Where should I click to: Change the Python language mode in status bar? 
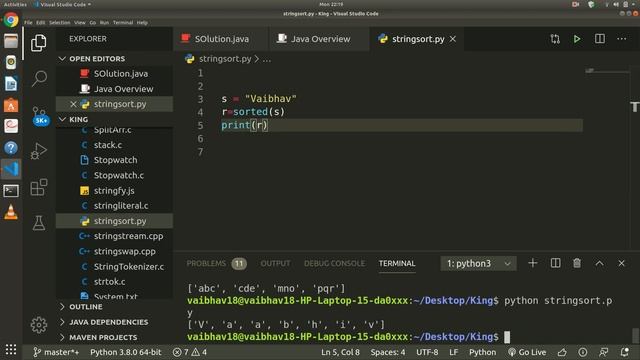[482, 352]
